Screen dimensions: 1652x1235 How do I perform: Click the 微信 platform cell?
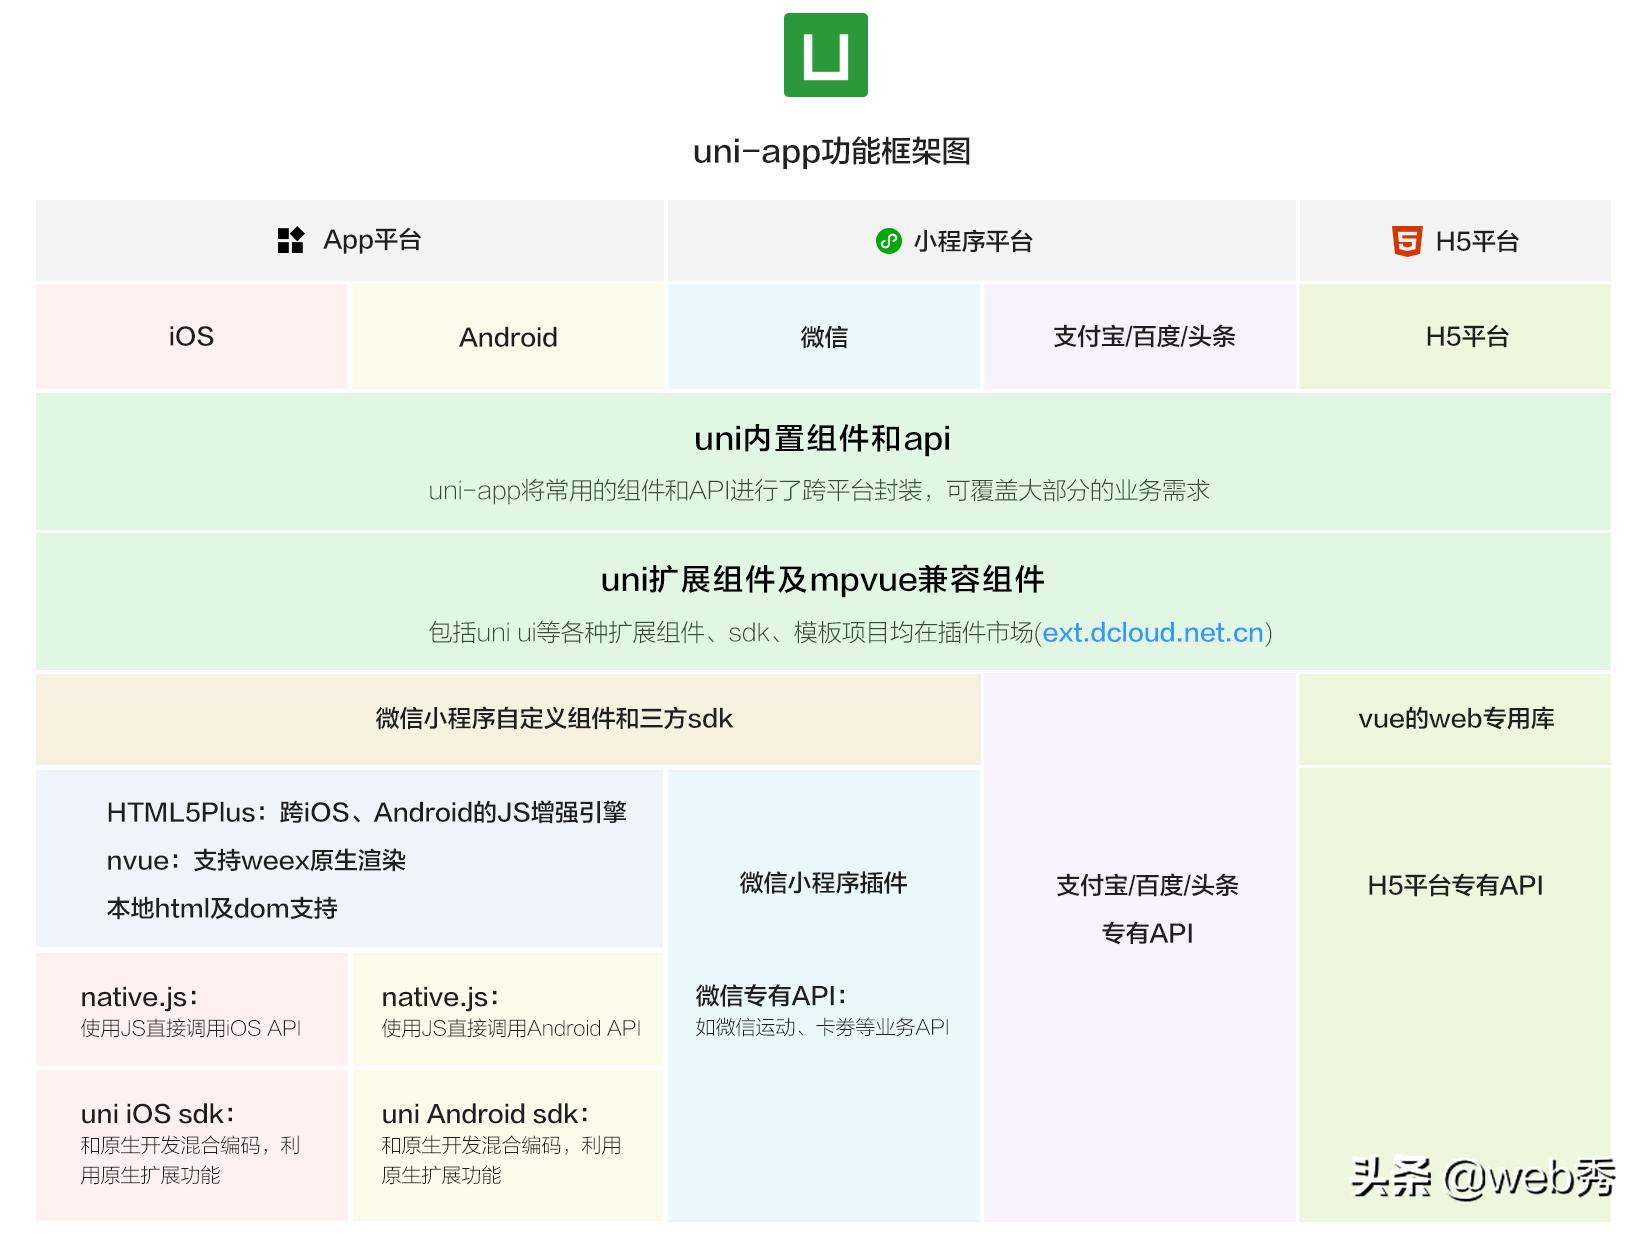click(822, 336)
